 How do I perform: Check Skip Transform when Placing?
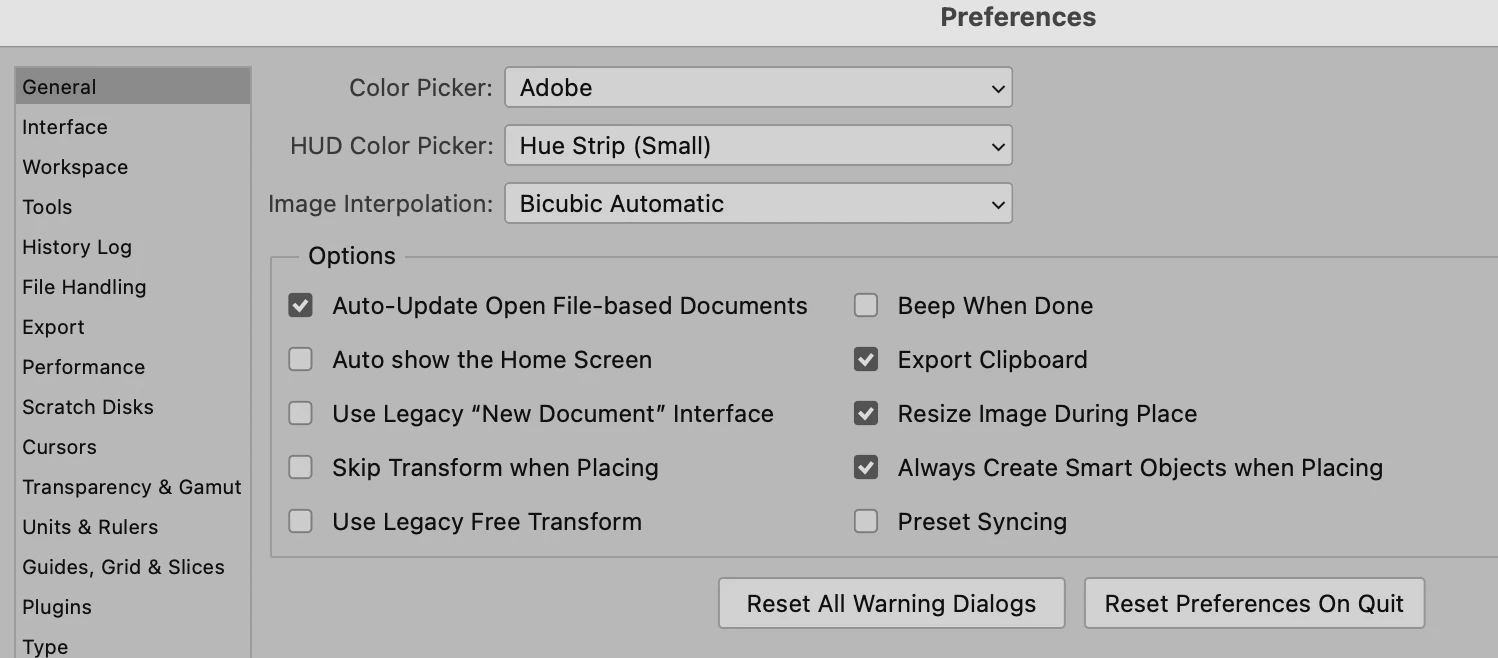(x=301, y=468)
